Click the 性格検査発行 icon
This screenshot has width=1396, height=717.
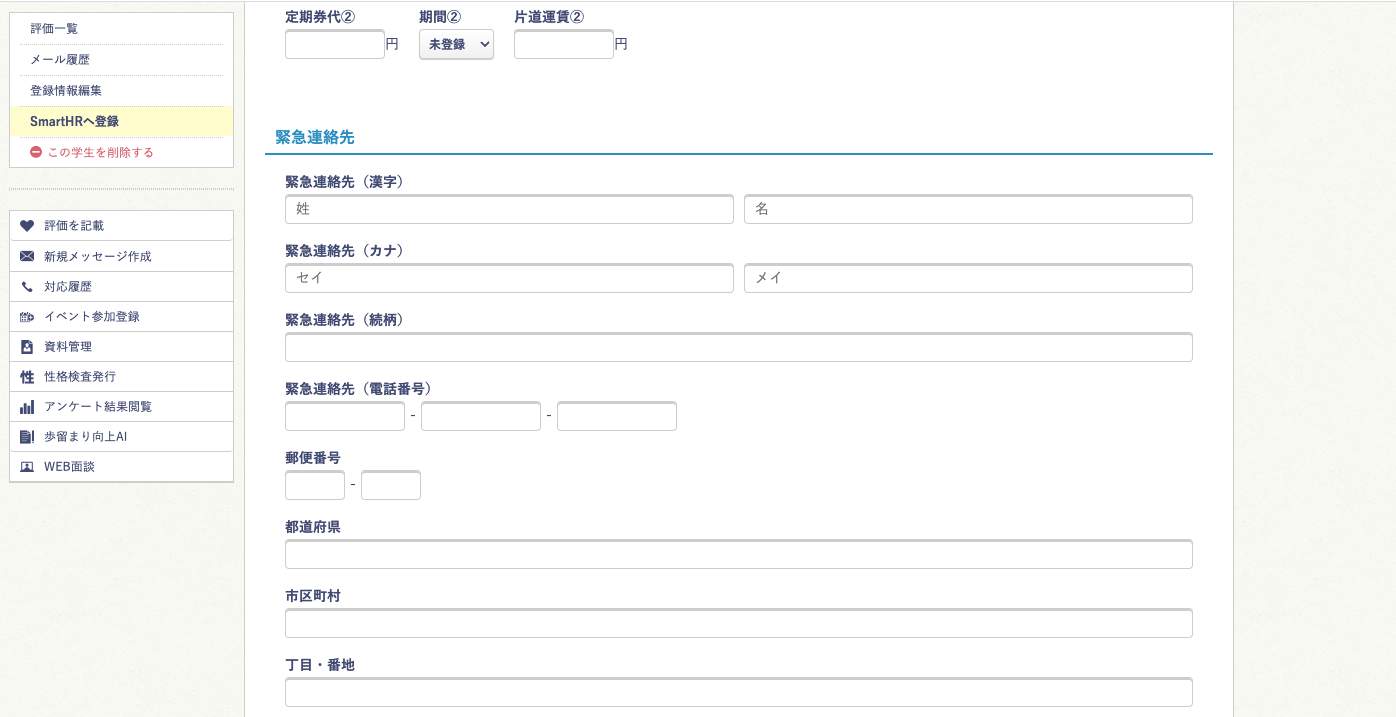point(27,377)
